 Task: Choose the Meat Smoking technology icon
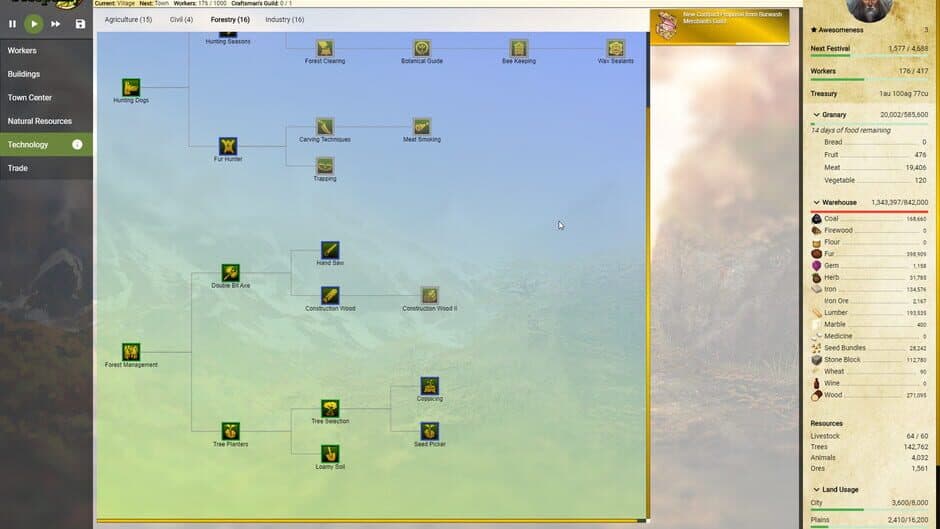[x=421, y=127]
